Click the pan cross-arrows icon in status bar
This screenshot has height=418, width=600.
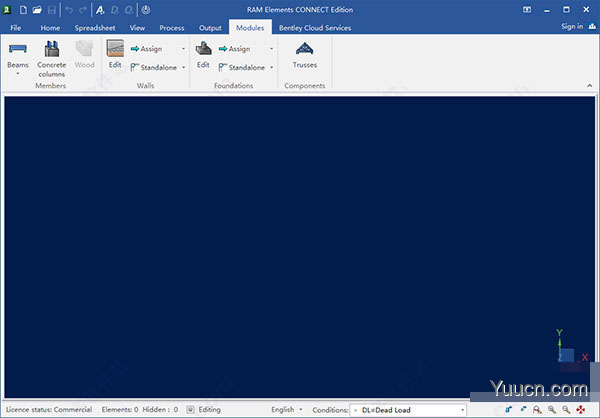pos(580,410)
